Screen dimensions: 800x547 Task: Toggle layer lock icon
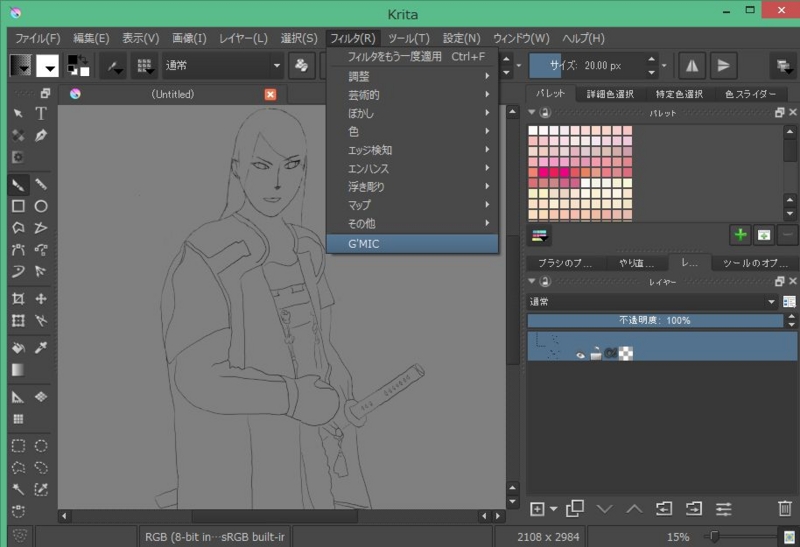point(595,353)
